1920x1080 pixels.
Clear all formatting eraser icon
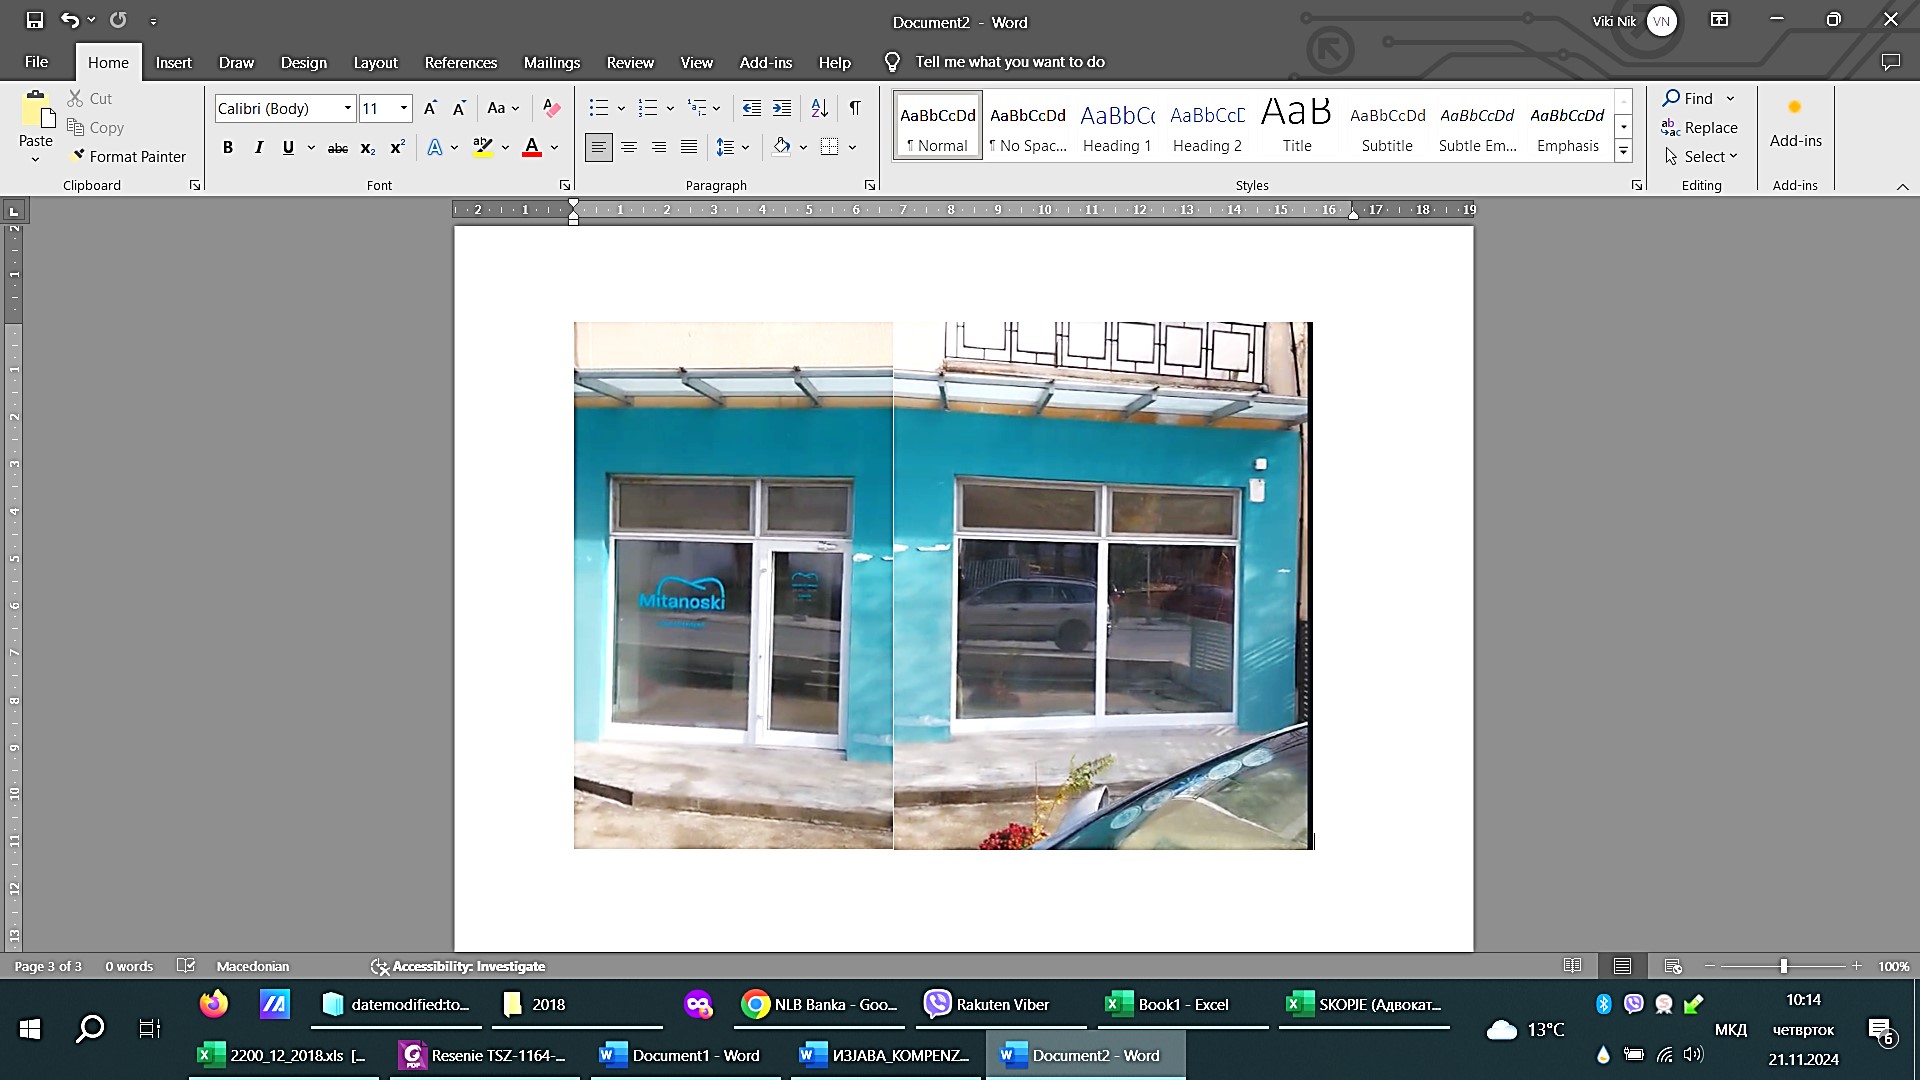(x=551, y=108)
